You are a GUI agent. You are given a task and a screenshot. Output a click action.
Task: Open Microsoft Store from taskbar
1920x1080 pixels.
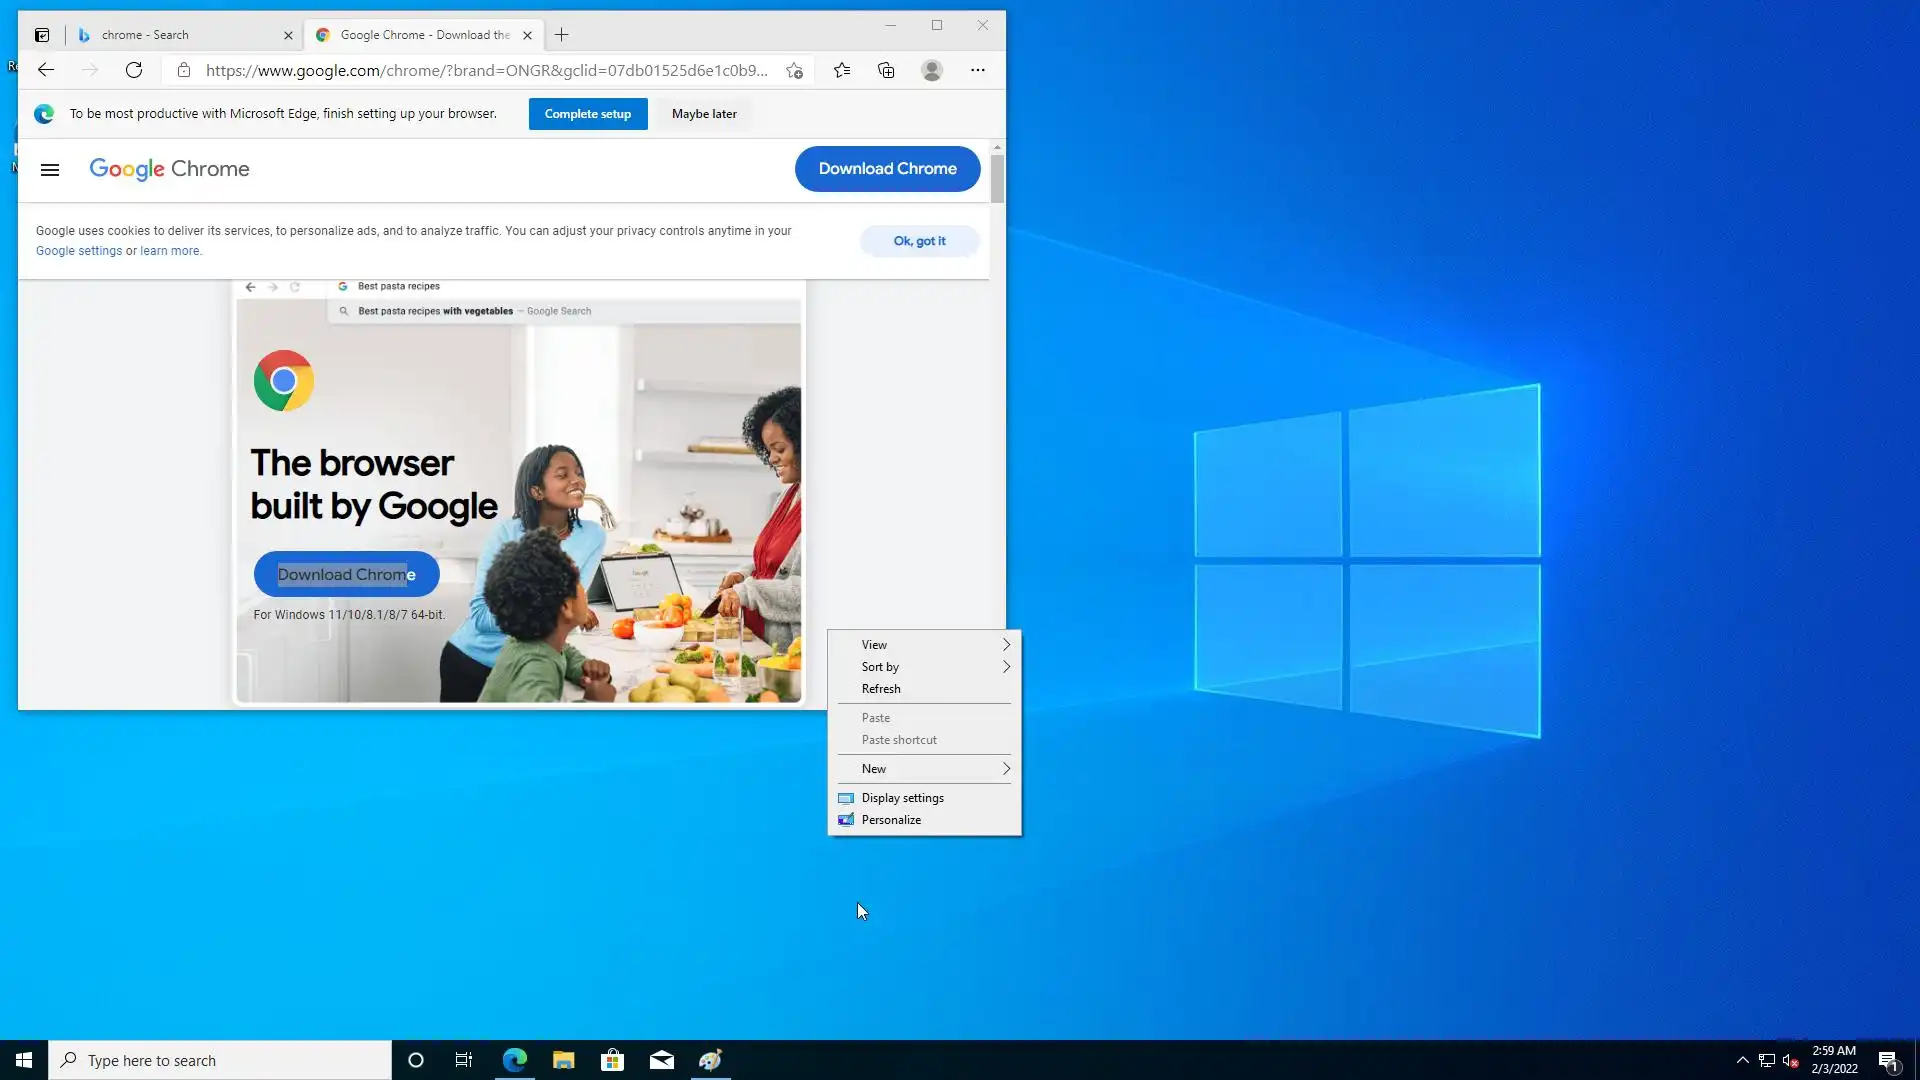tap(612, 1060)
